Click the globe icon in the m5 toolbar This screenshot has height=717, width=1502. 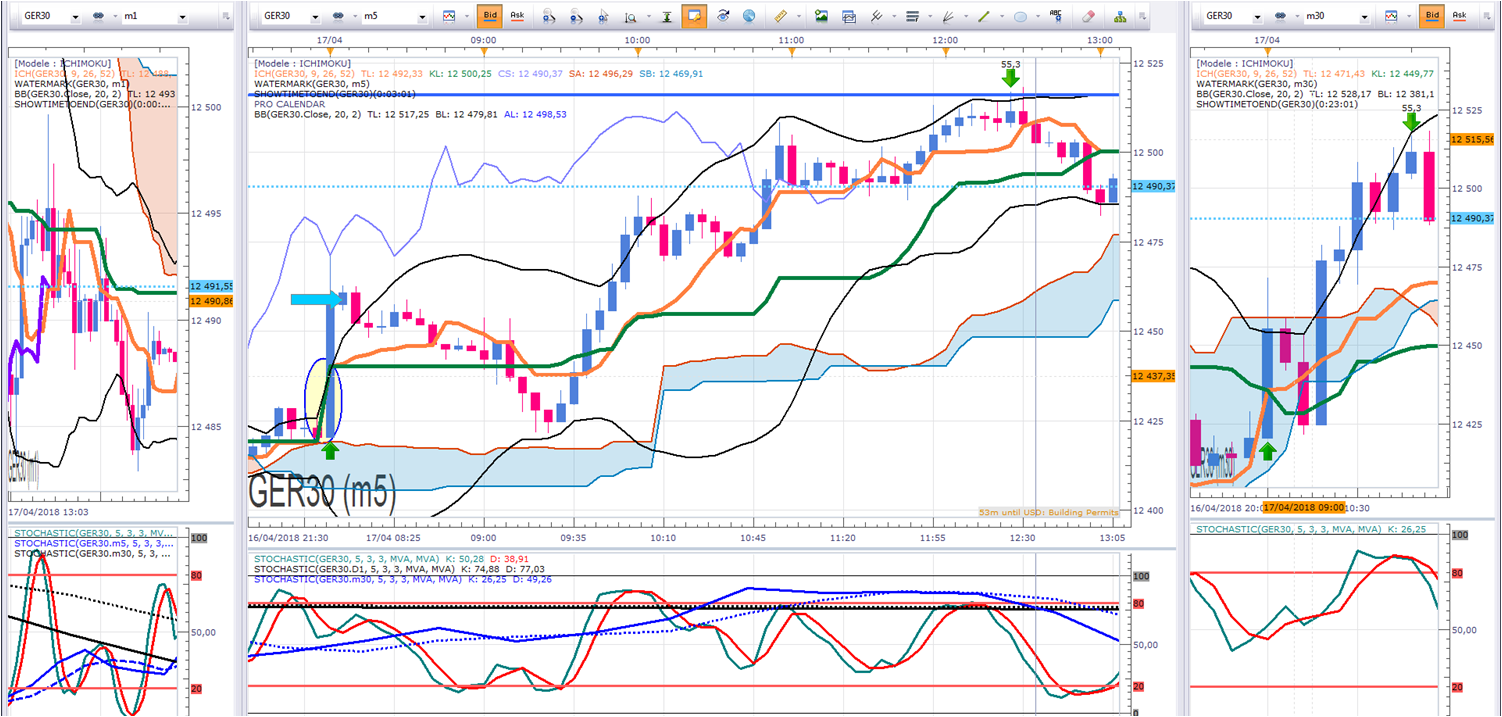tap(749, 16)
